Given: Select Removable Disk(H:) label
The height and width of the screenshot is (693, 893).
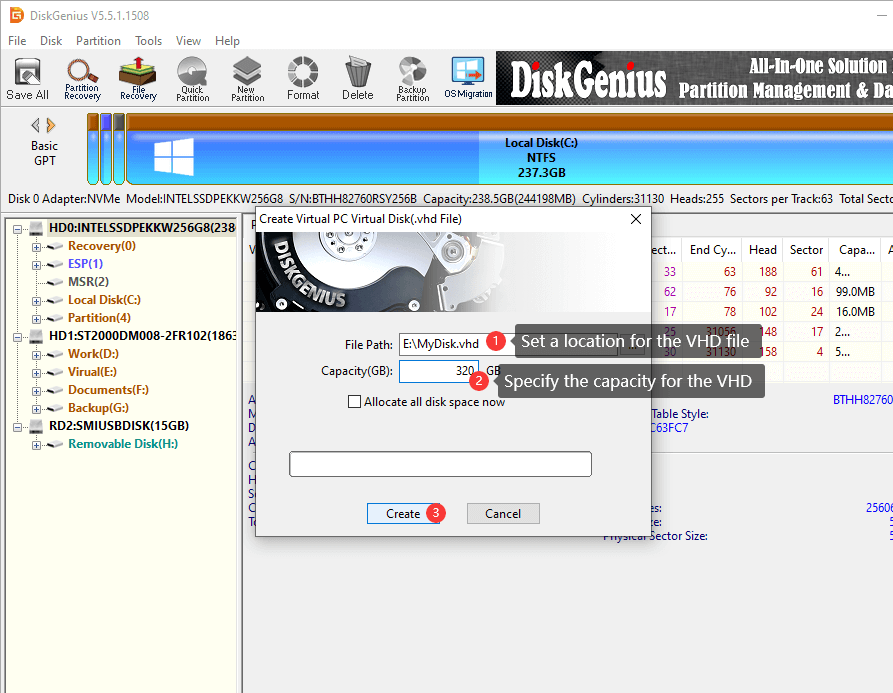Looking at the screenshot, I should pyautogui.click(x=123, y=444).
